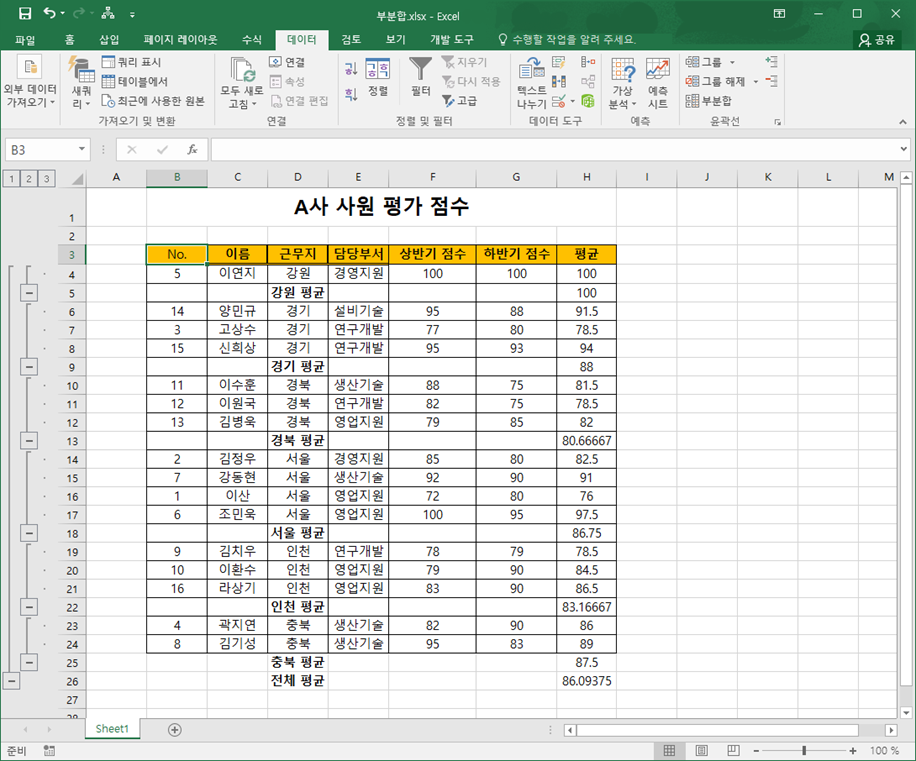Click the zoom out minus button

coord(755,750)
